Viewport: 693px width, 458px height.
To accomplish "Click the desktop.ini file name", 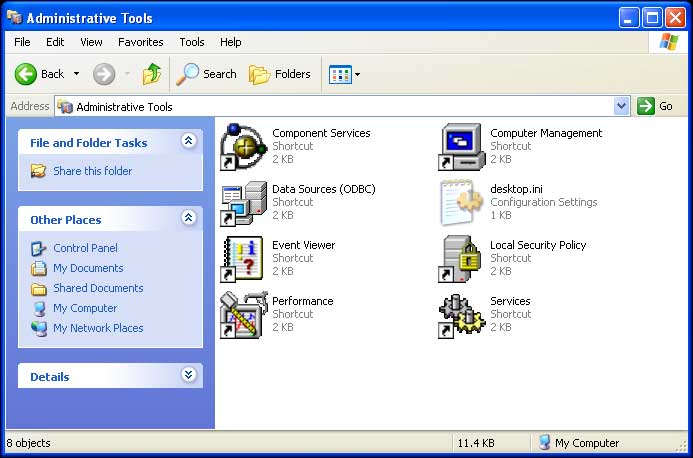I will (516, 189).
